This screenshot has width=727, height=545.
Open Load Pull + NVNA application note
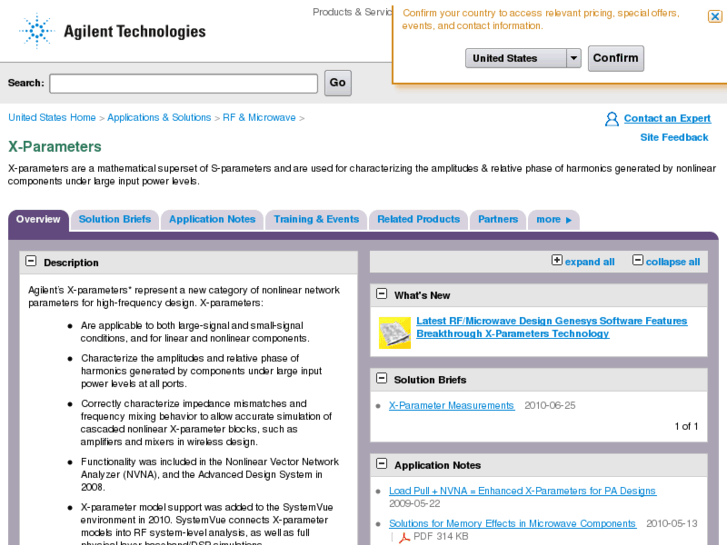(523, 491)
